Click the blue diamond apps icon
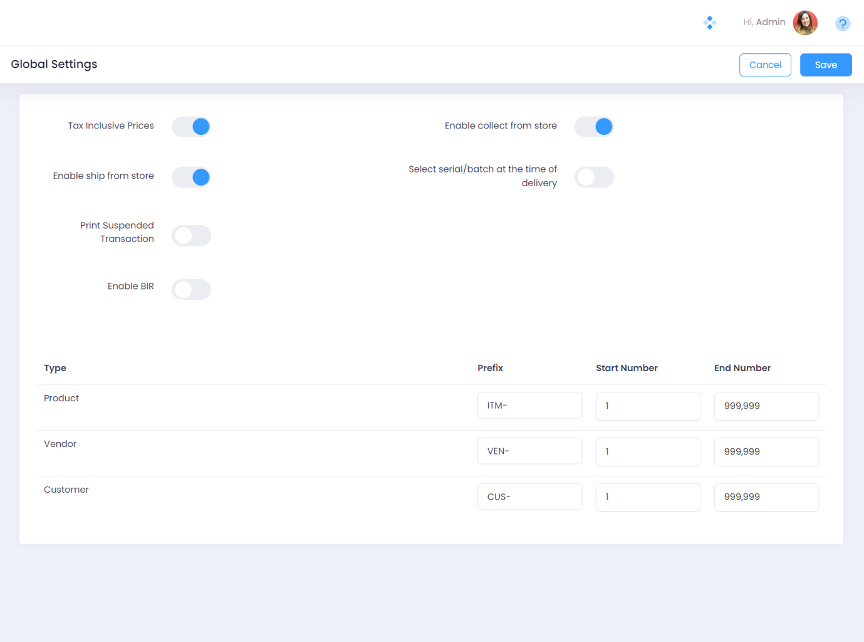This screenshot has height=642, width=864. coord(709,22)
